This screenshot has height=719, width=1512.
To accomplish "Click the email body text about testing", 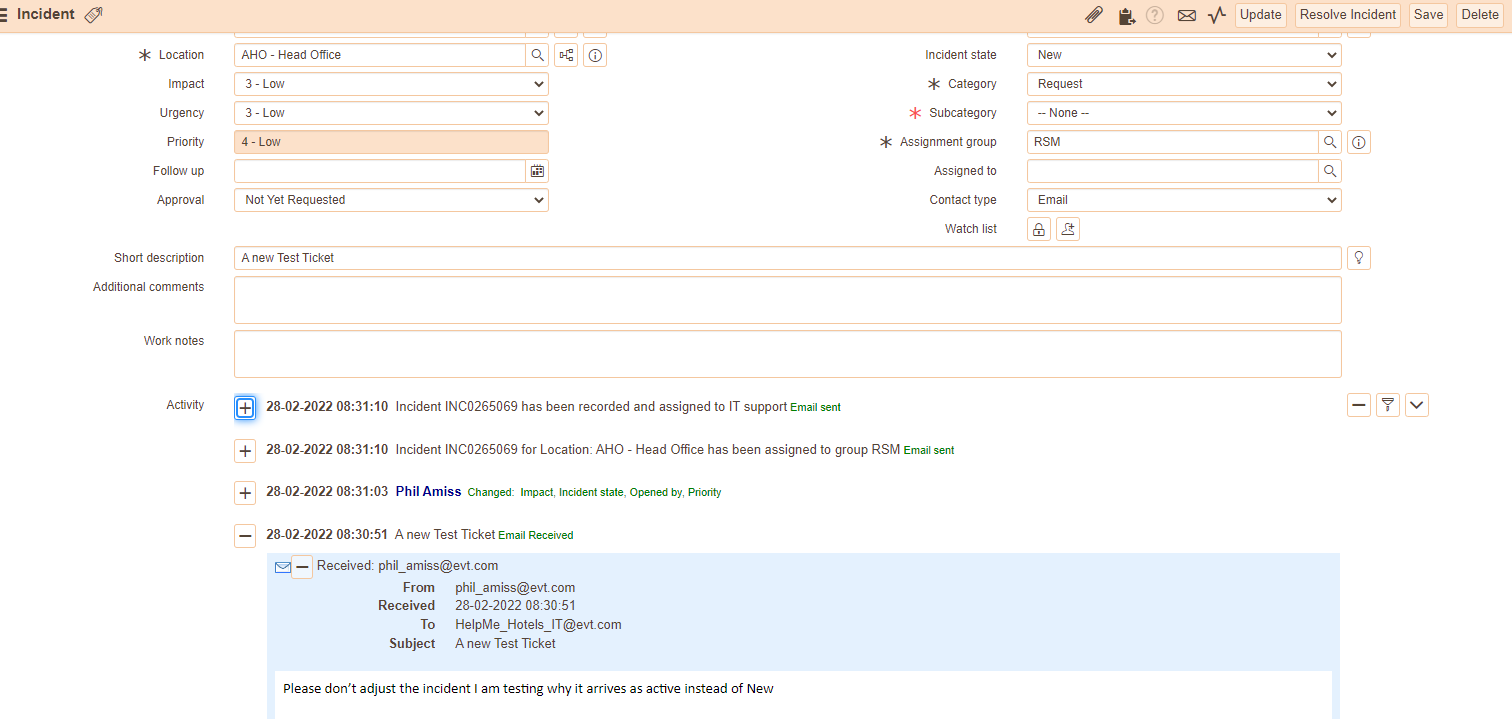I will [x=528, y=688].
